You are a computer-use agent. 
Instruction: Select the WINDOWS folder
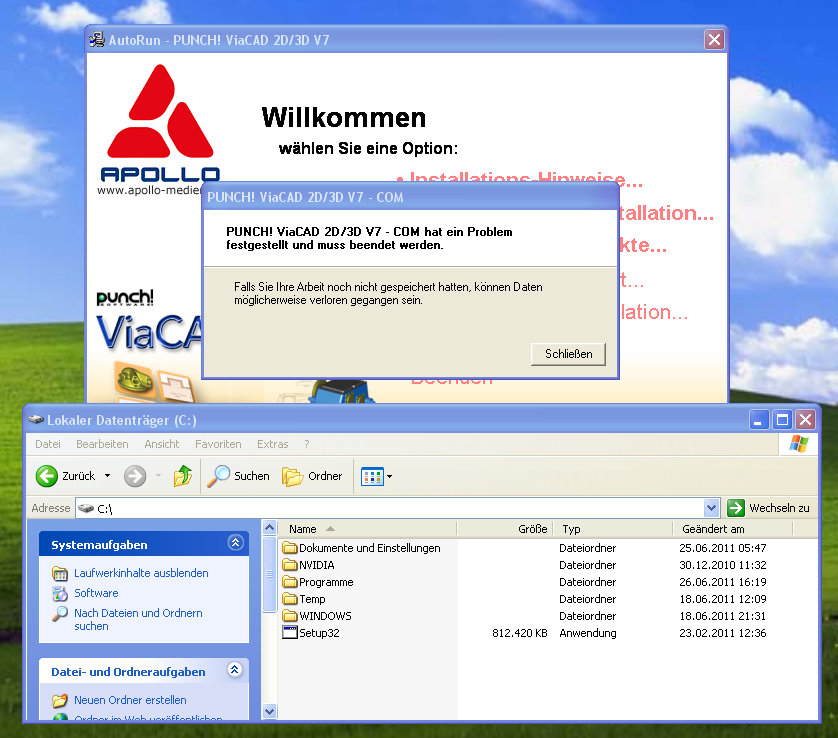coord(325,616)
